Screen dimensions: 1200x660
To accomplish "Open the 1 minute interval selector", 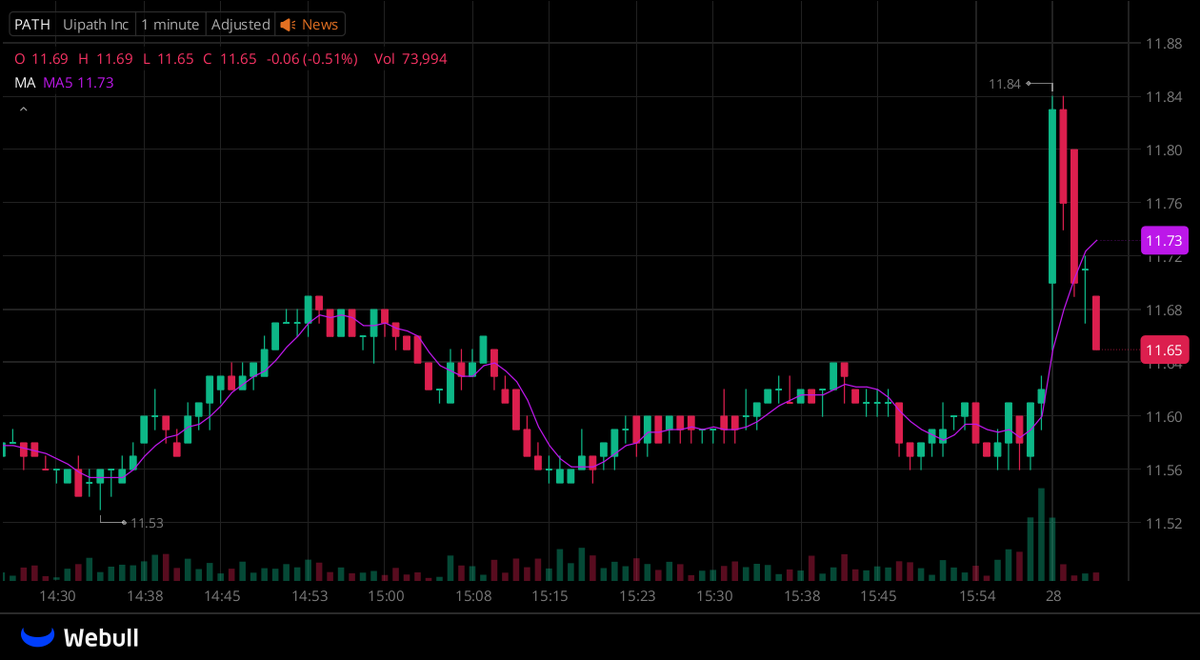I will point(170,24).
